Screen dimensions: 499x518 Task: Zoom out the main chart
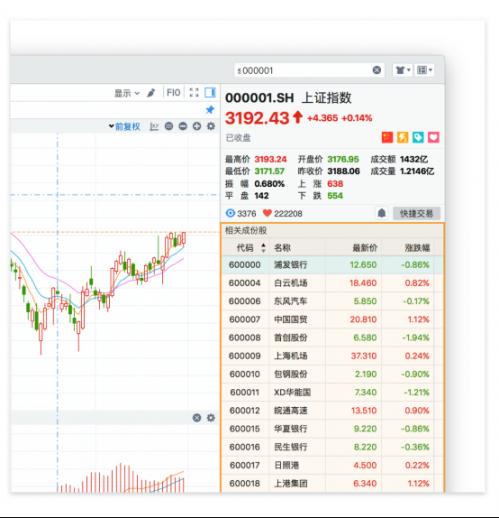tap(183, 126)
